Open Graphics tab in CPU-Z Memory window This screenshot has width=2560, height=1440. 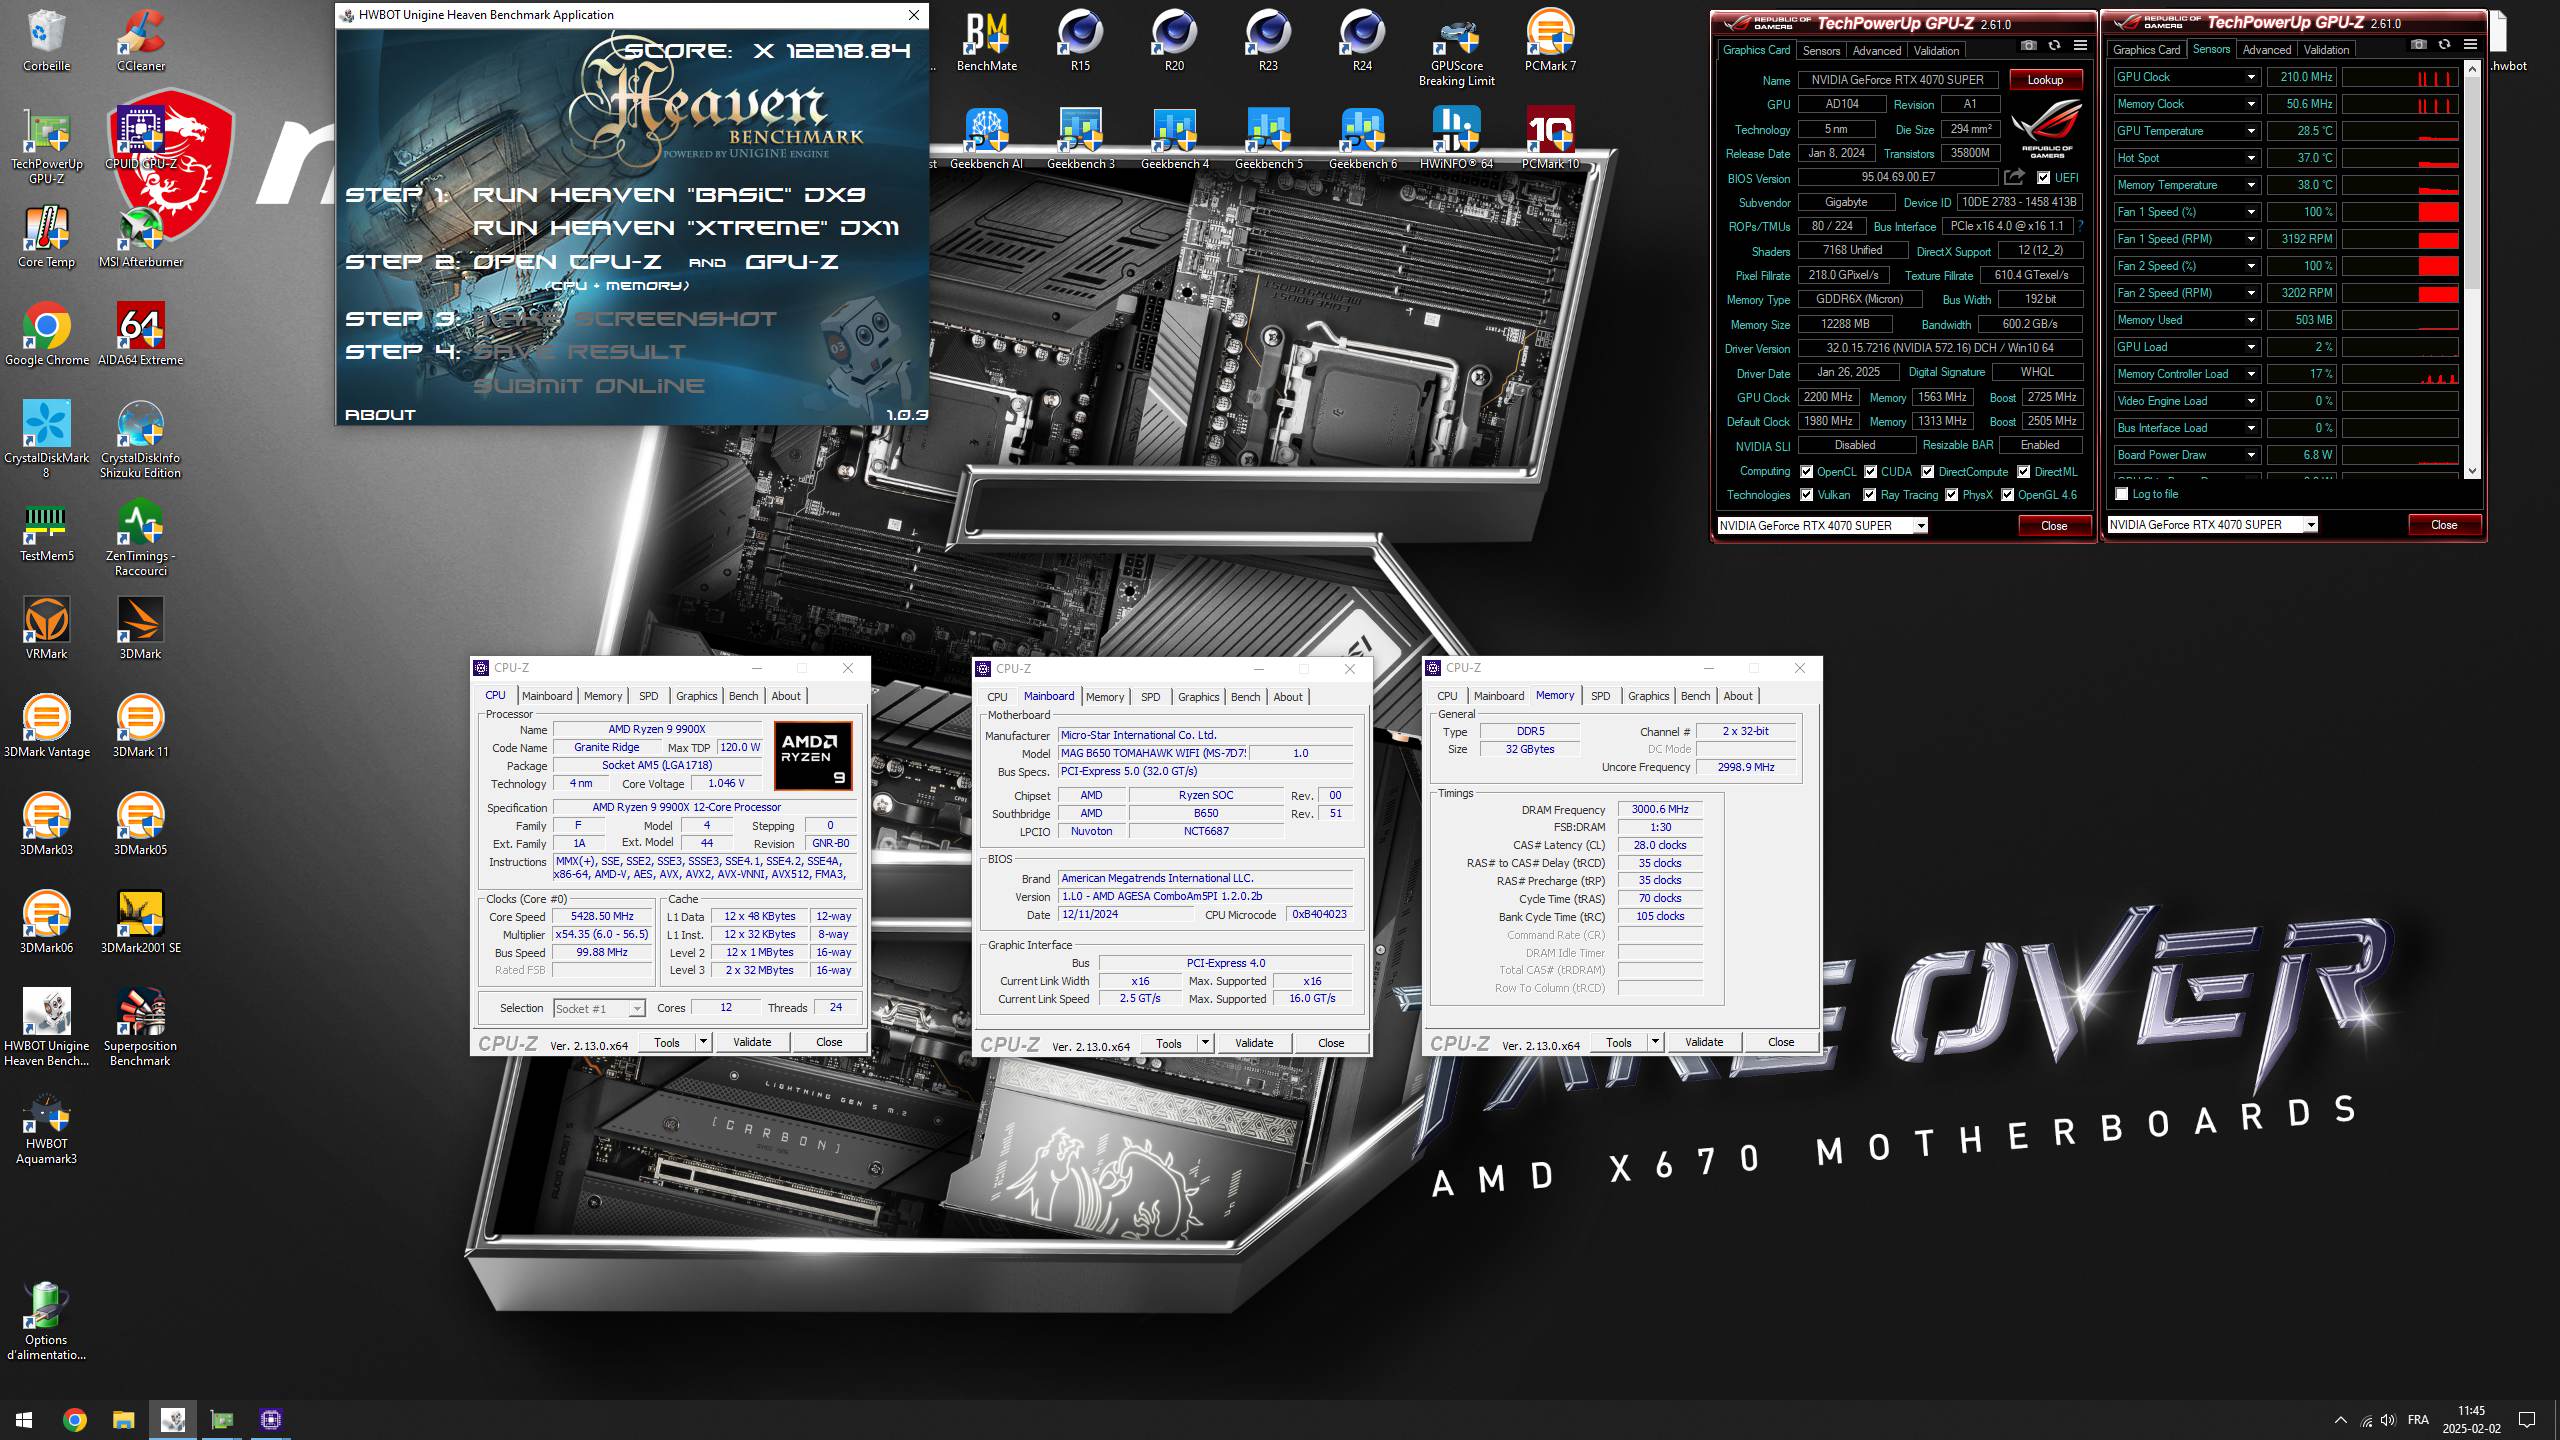(x=1648, y=696)
